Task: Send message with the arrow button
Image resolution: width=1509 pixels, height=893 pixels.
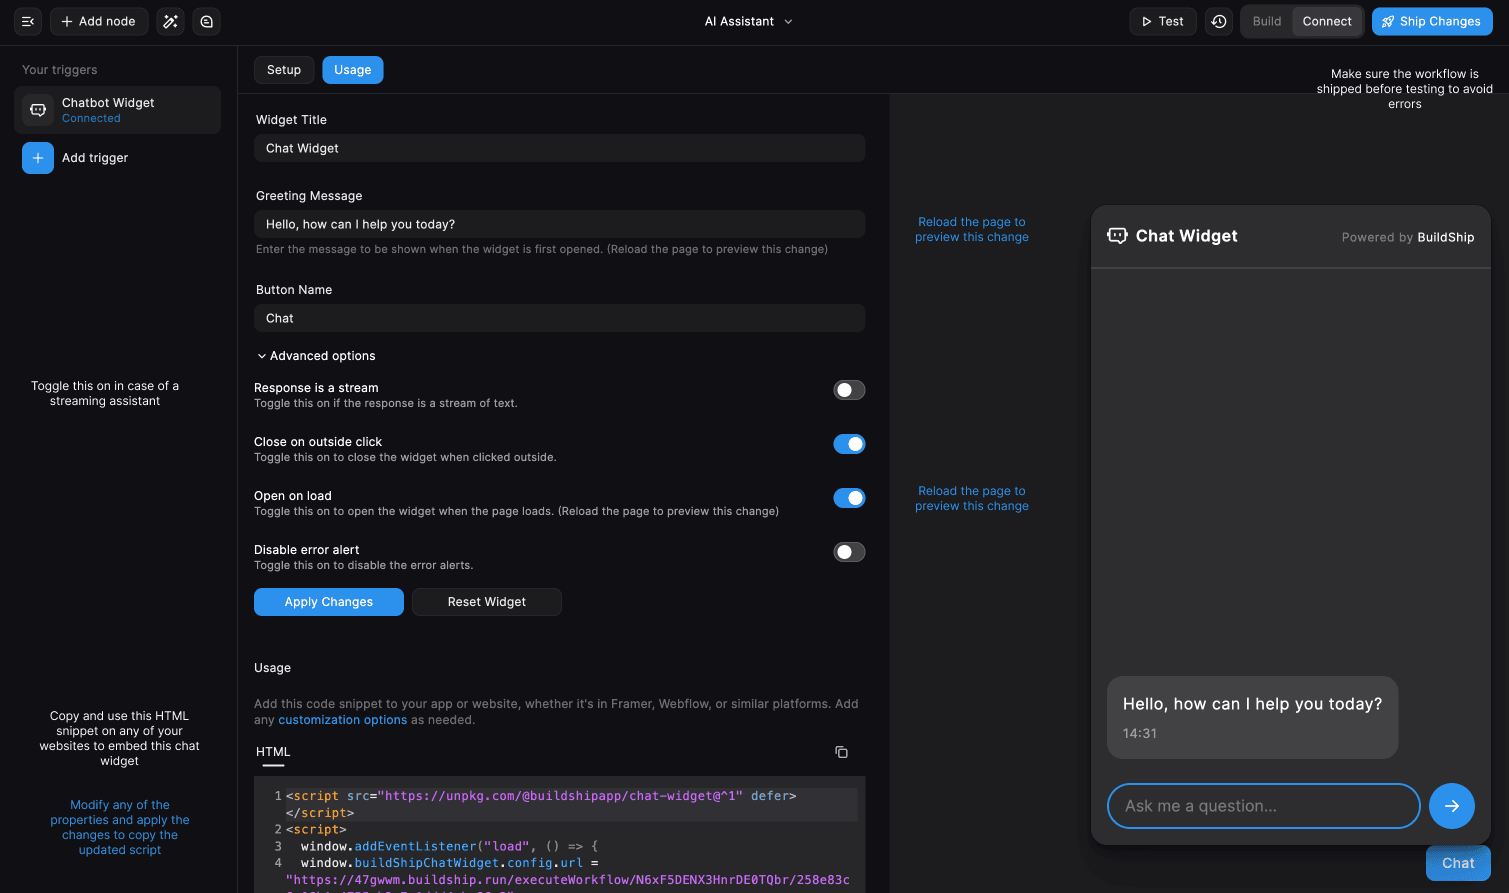Action: point(1452,806)
